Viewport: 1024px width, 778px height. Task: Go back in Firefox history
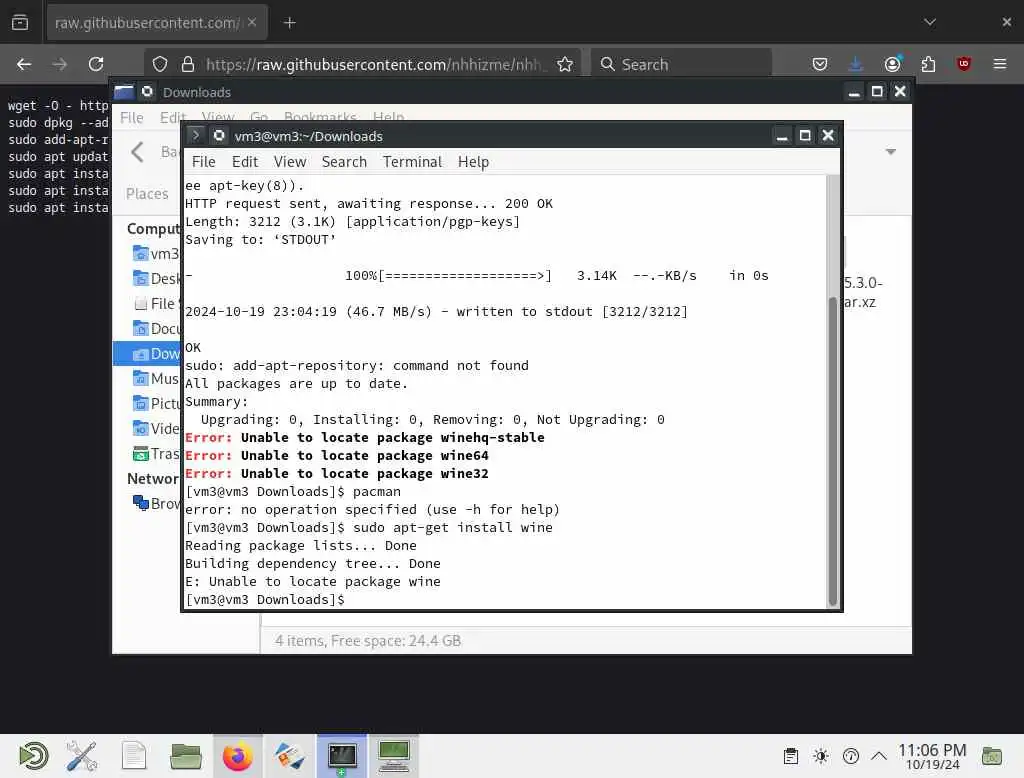point(24,64)
